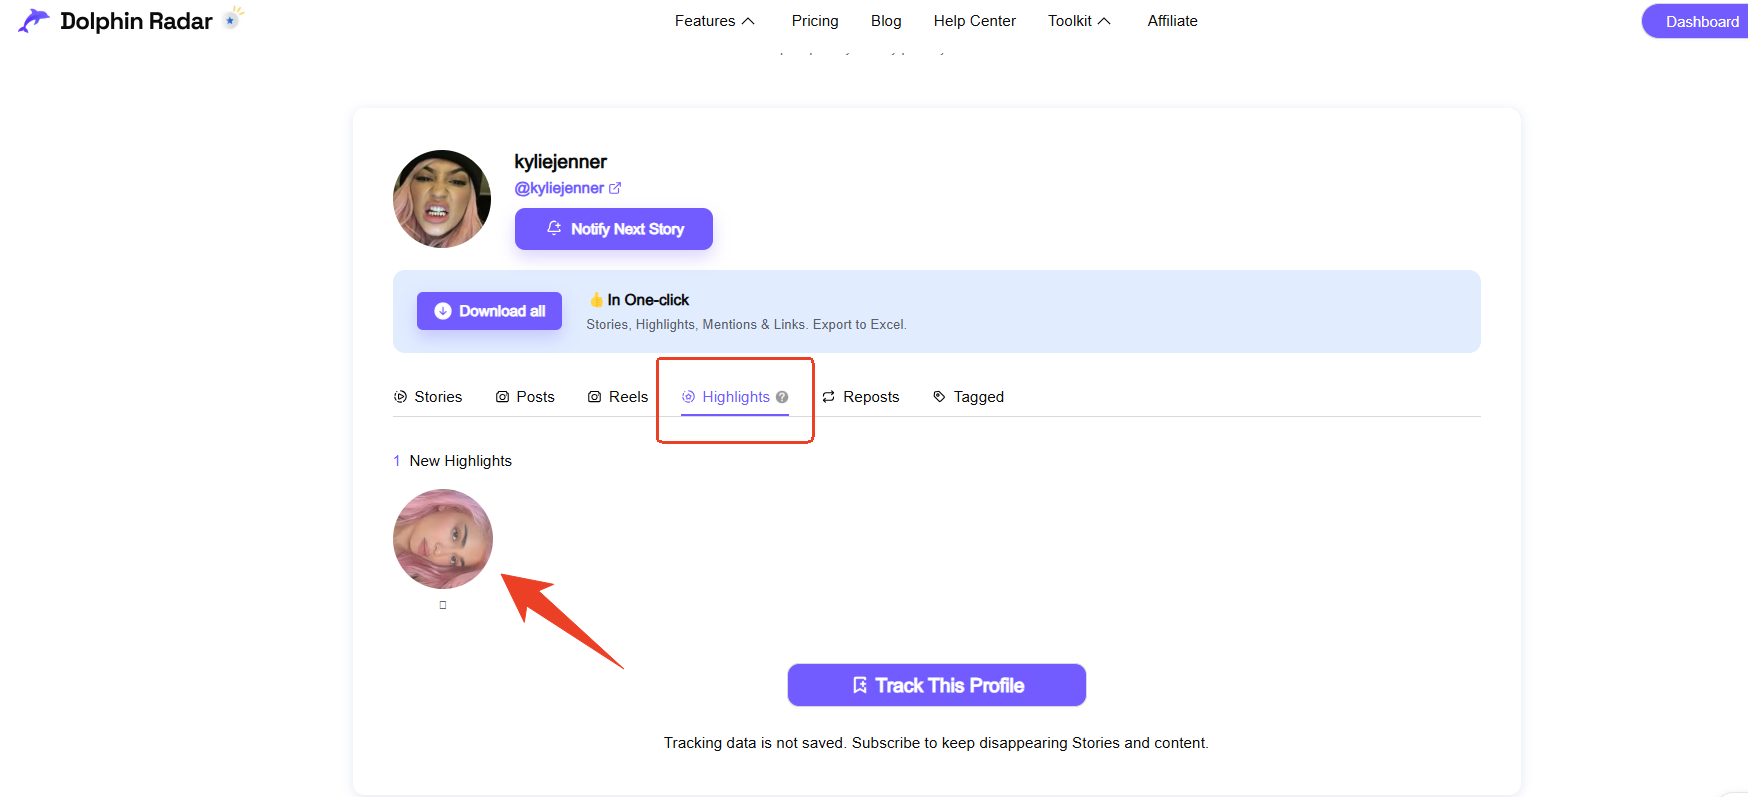
Task: Click the New Highlights count label
Action: [452, 461]
